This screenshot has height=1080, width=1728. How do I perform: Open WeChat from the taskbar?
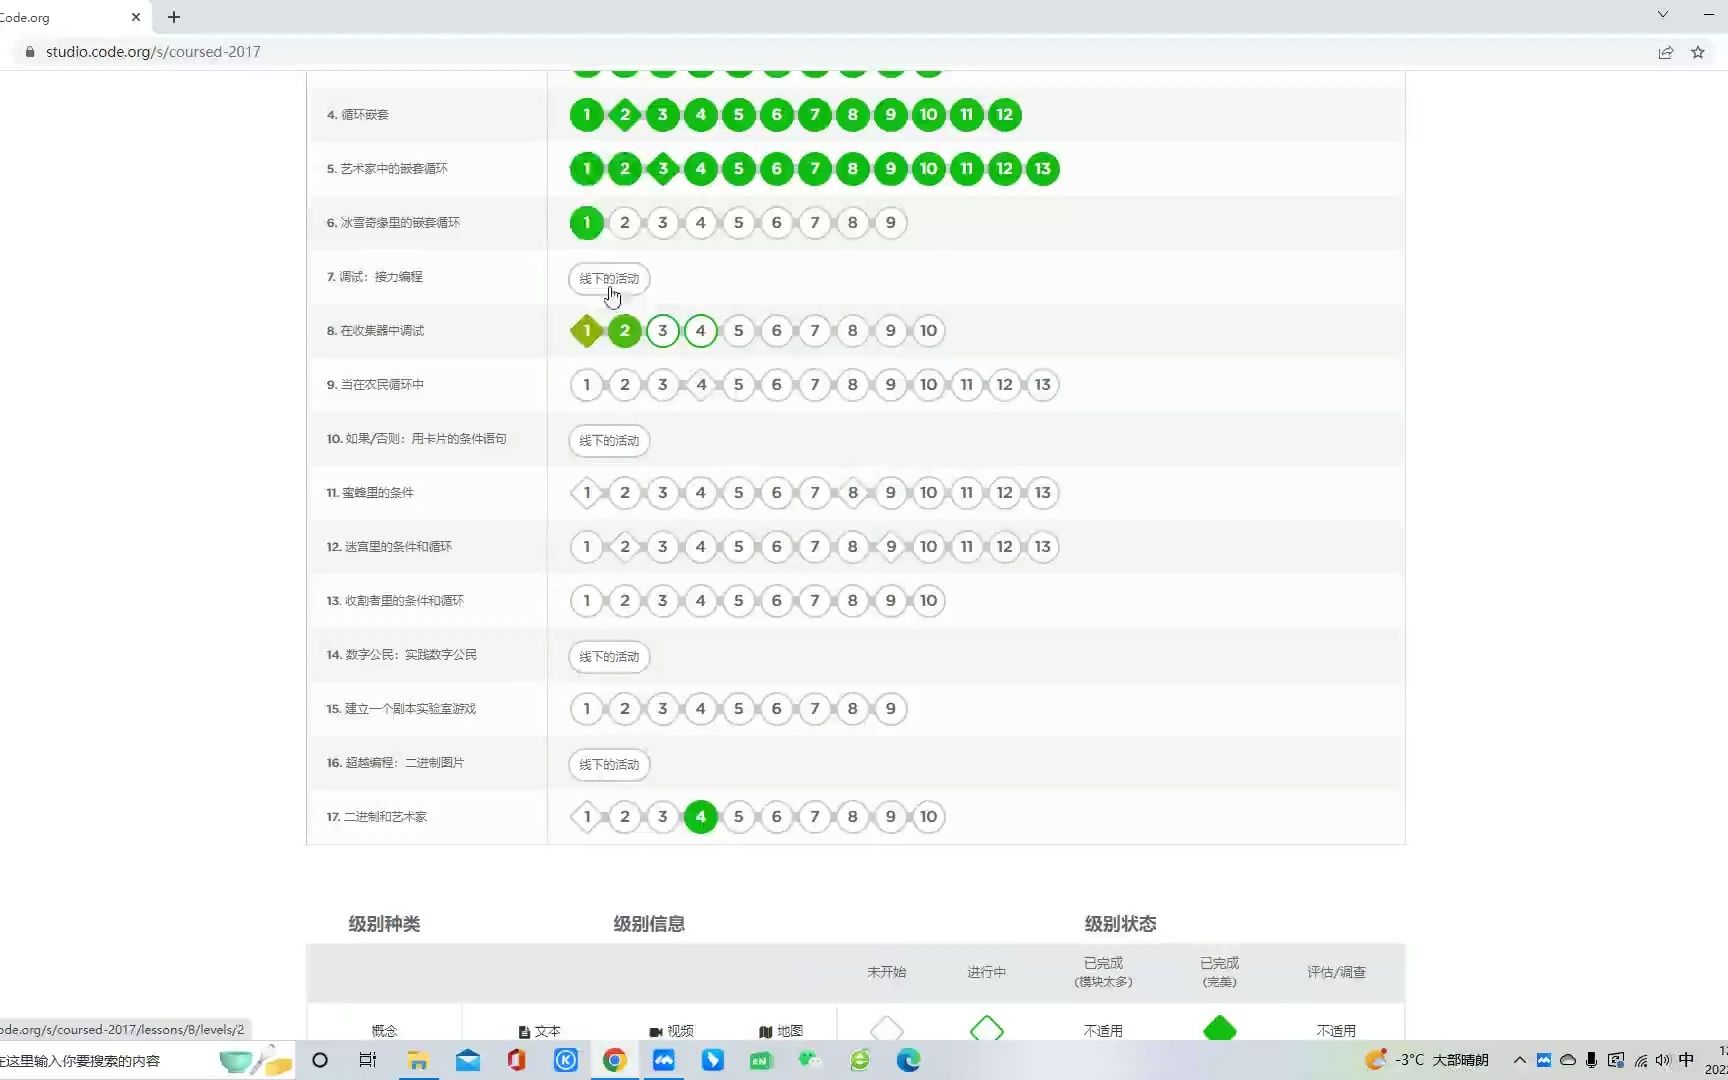(x=810, y=1060)
